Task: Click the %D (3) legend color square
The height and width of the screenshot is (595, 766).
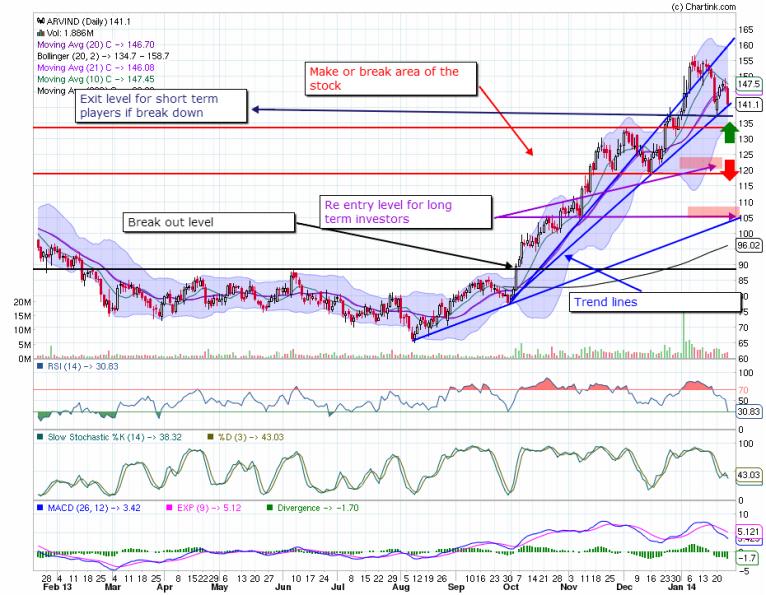Action: 211,437
